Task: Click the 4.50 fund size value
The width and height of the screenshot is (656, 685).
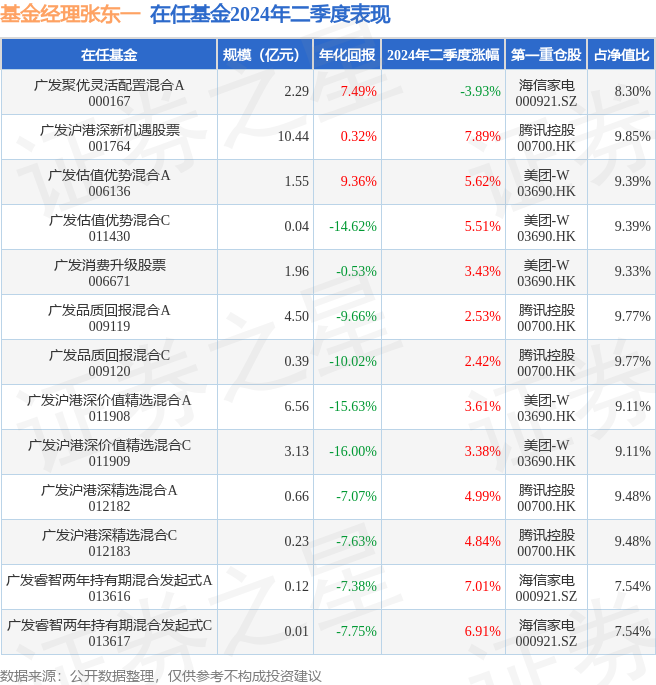Action: (x=297, y=316)
